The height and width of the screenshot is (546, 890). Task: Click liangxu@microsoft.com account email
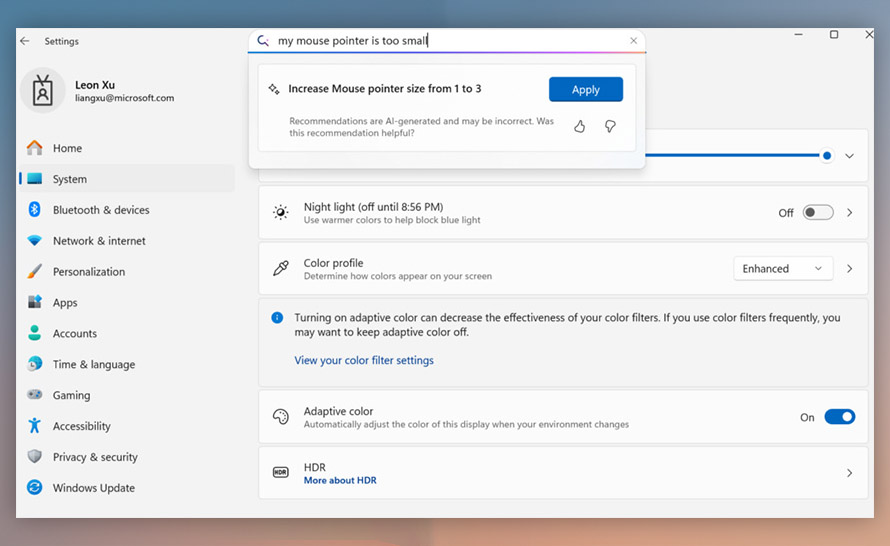point(124,98)
